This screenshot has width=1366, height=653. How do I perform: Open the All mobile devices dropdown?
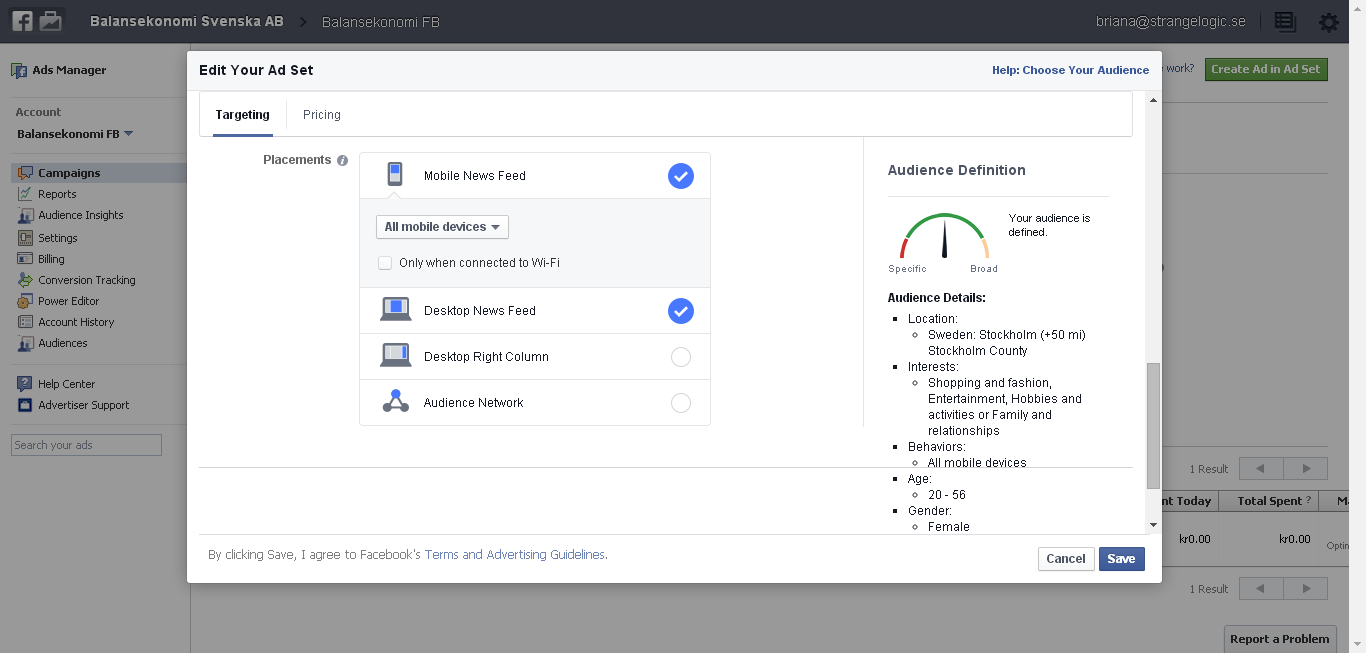442,227
